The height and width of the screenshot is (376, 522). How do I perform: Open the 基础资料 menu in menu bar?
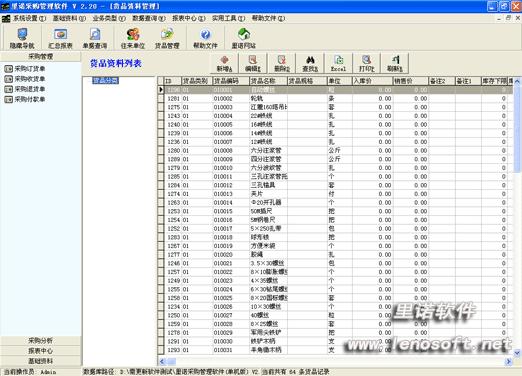pyautogui.click(x=69, y=18)
